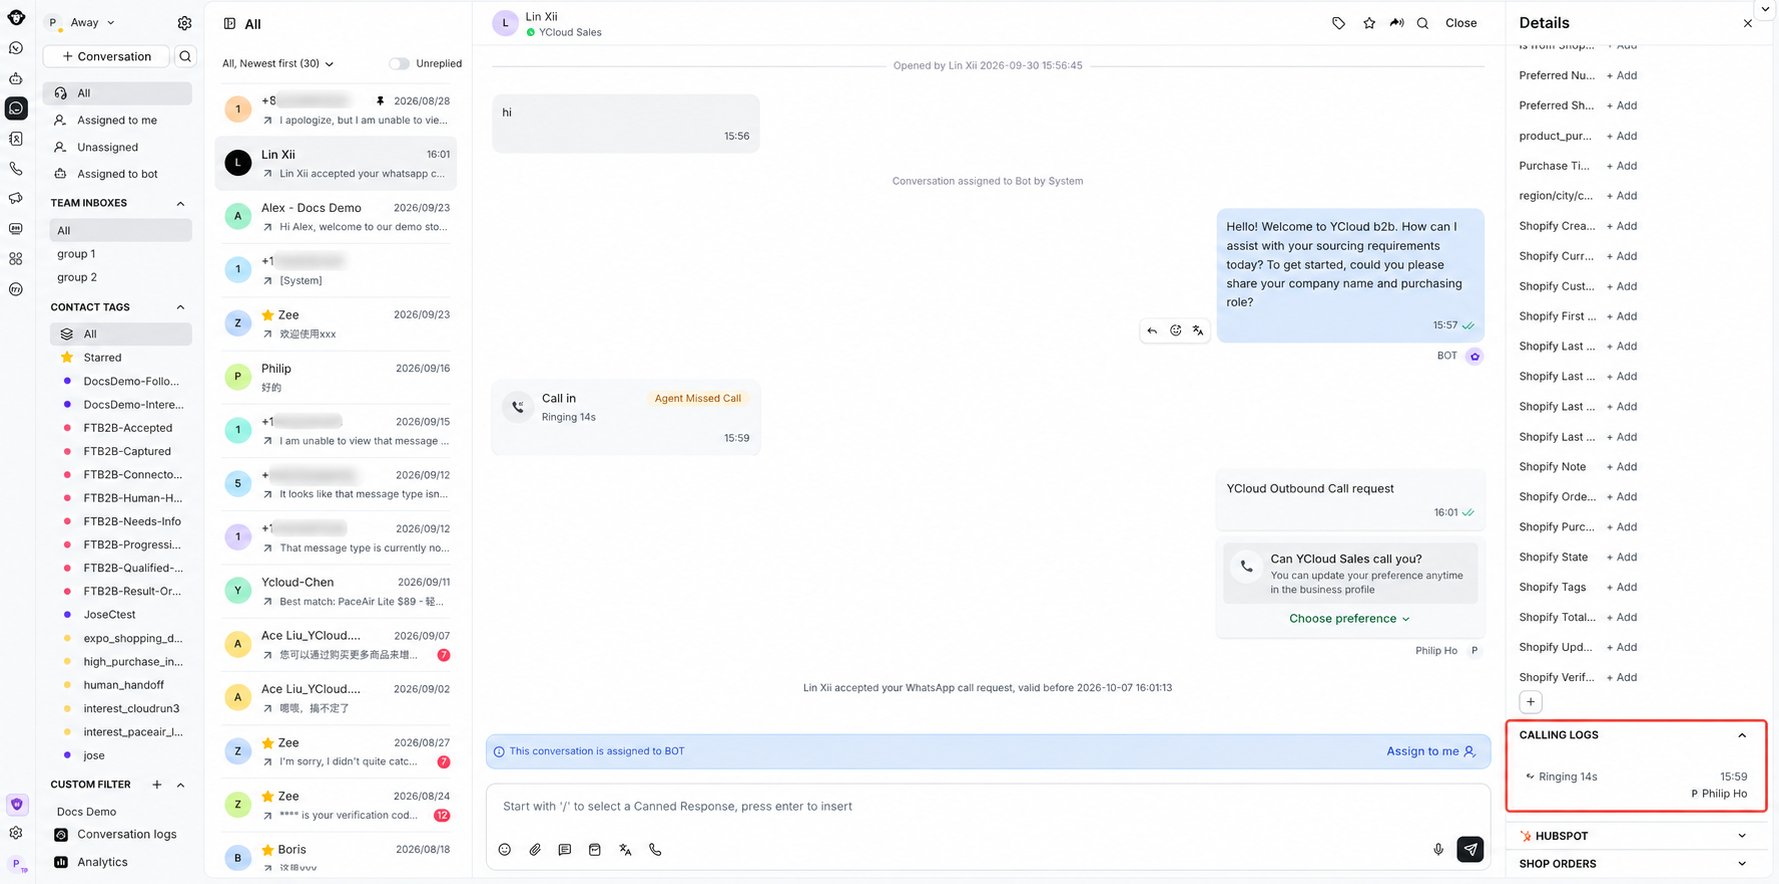Select the 'Assigned to me' inbox
1779x884 pixels.
pos(118,121)
